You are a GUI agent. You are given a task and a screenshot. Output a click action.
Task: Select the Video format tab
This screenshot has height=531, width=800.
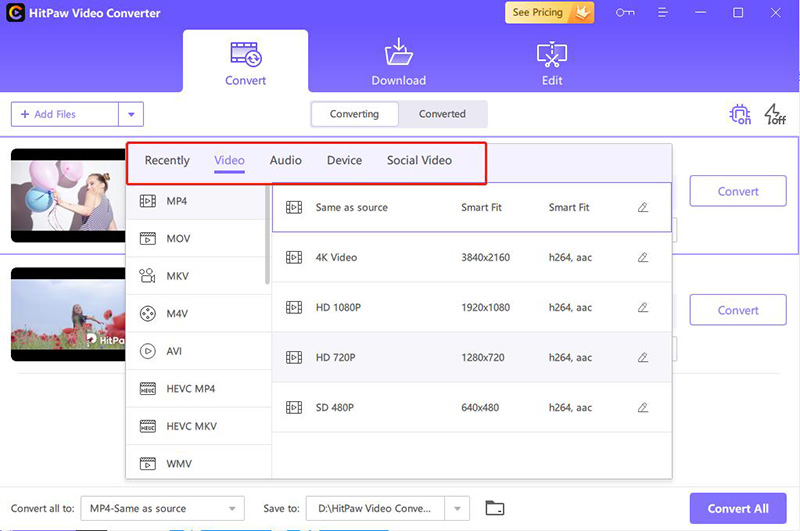pyautogui.click(x=229, y=160)
